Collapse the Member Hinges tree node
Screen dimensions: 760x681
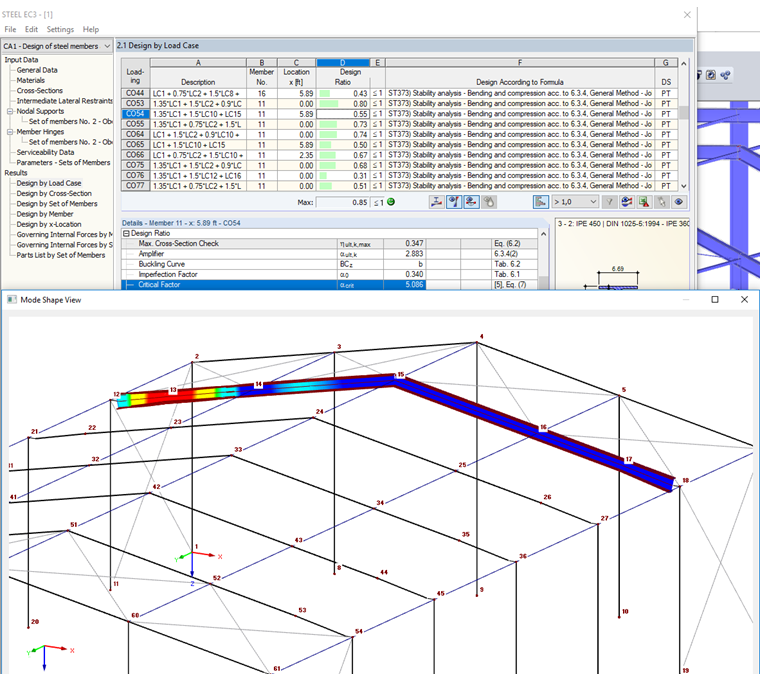[10, 132]
